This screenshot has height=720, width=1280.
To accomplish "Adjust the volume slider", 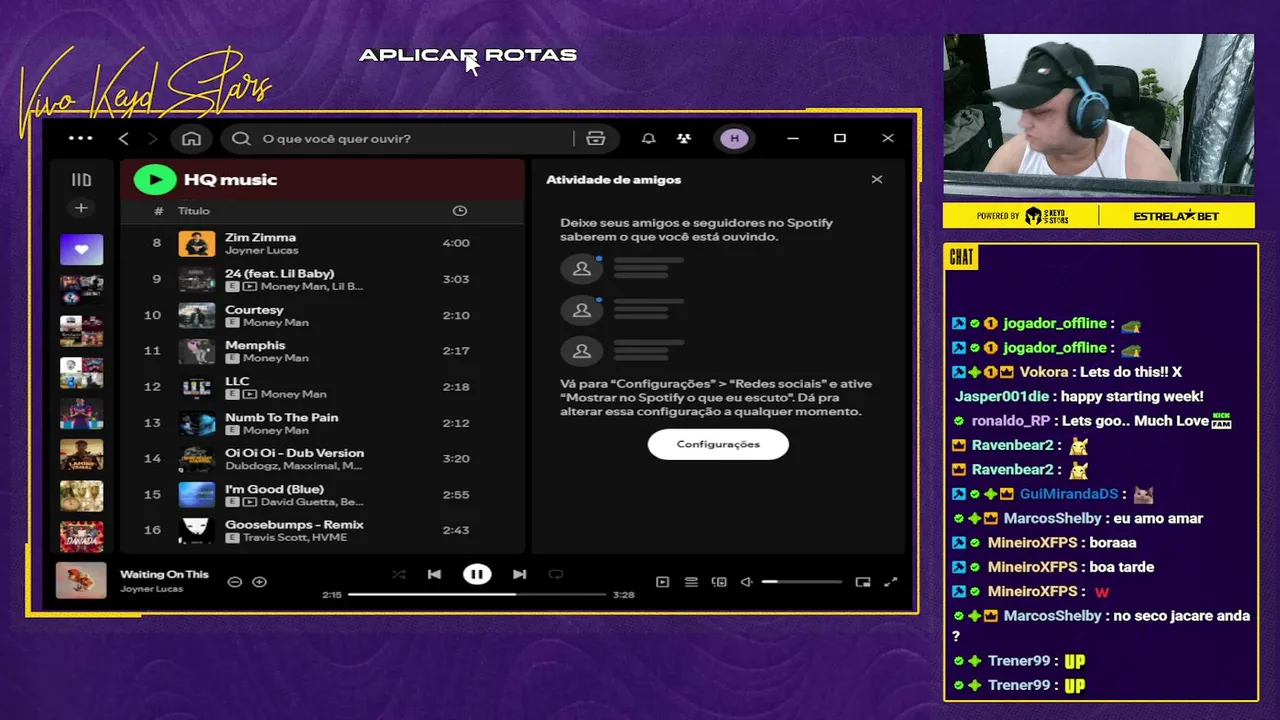I will click(801, 582).
